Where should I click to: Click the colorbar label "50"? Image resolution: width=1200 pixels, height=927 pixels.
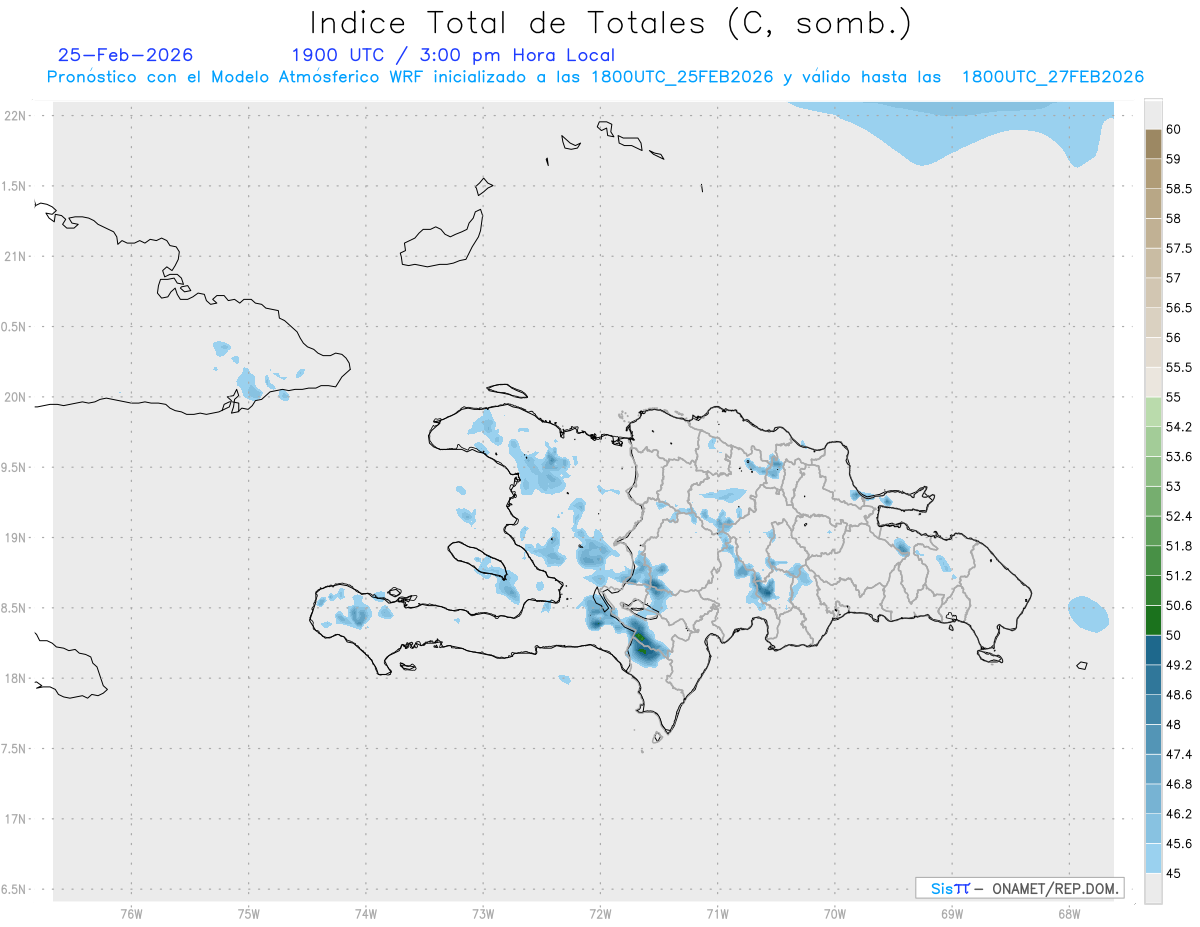coord(1173,636)
